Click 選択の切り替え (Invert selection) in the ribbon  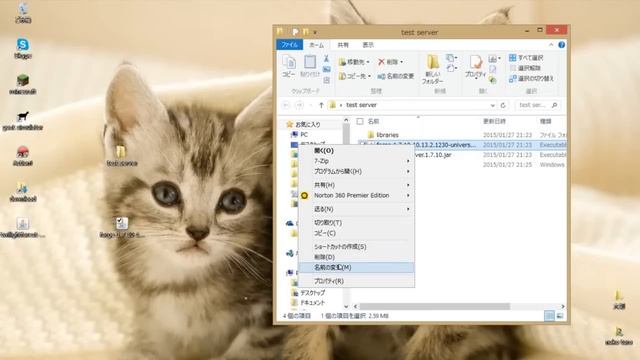pos(531,78)
